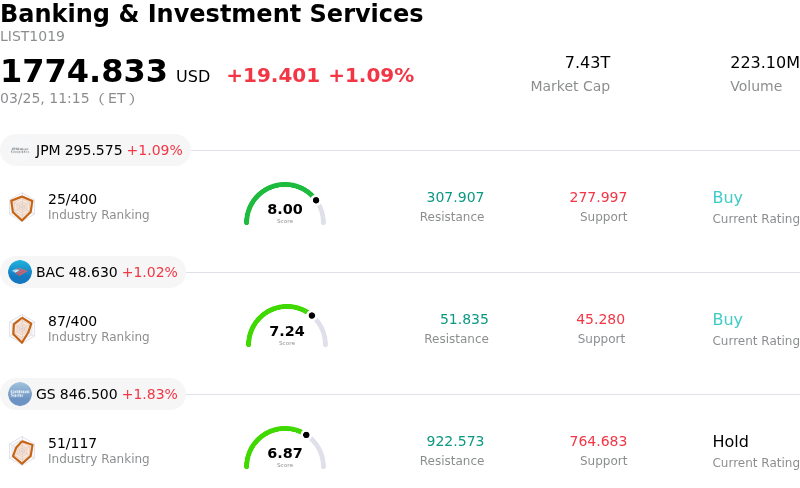Open the BAC 48.630 ticker chip
The height and width of the screenshot is (488, 800).
[93, 272]
